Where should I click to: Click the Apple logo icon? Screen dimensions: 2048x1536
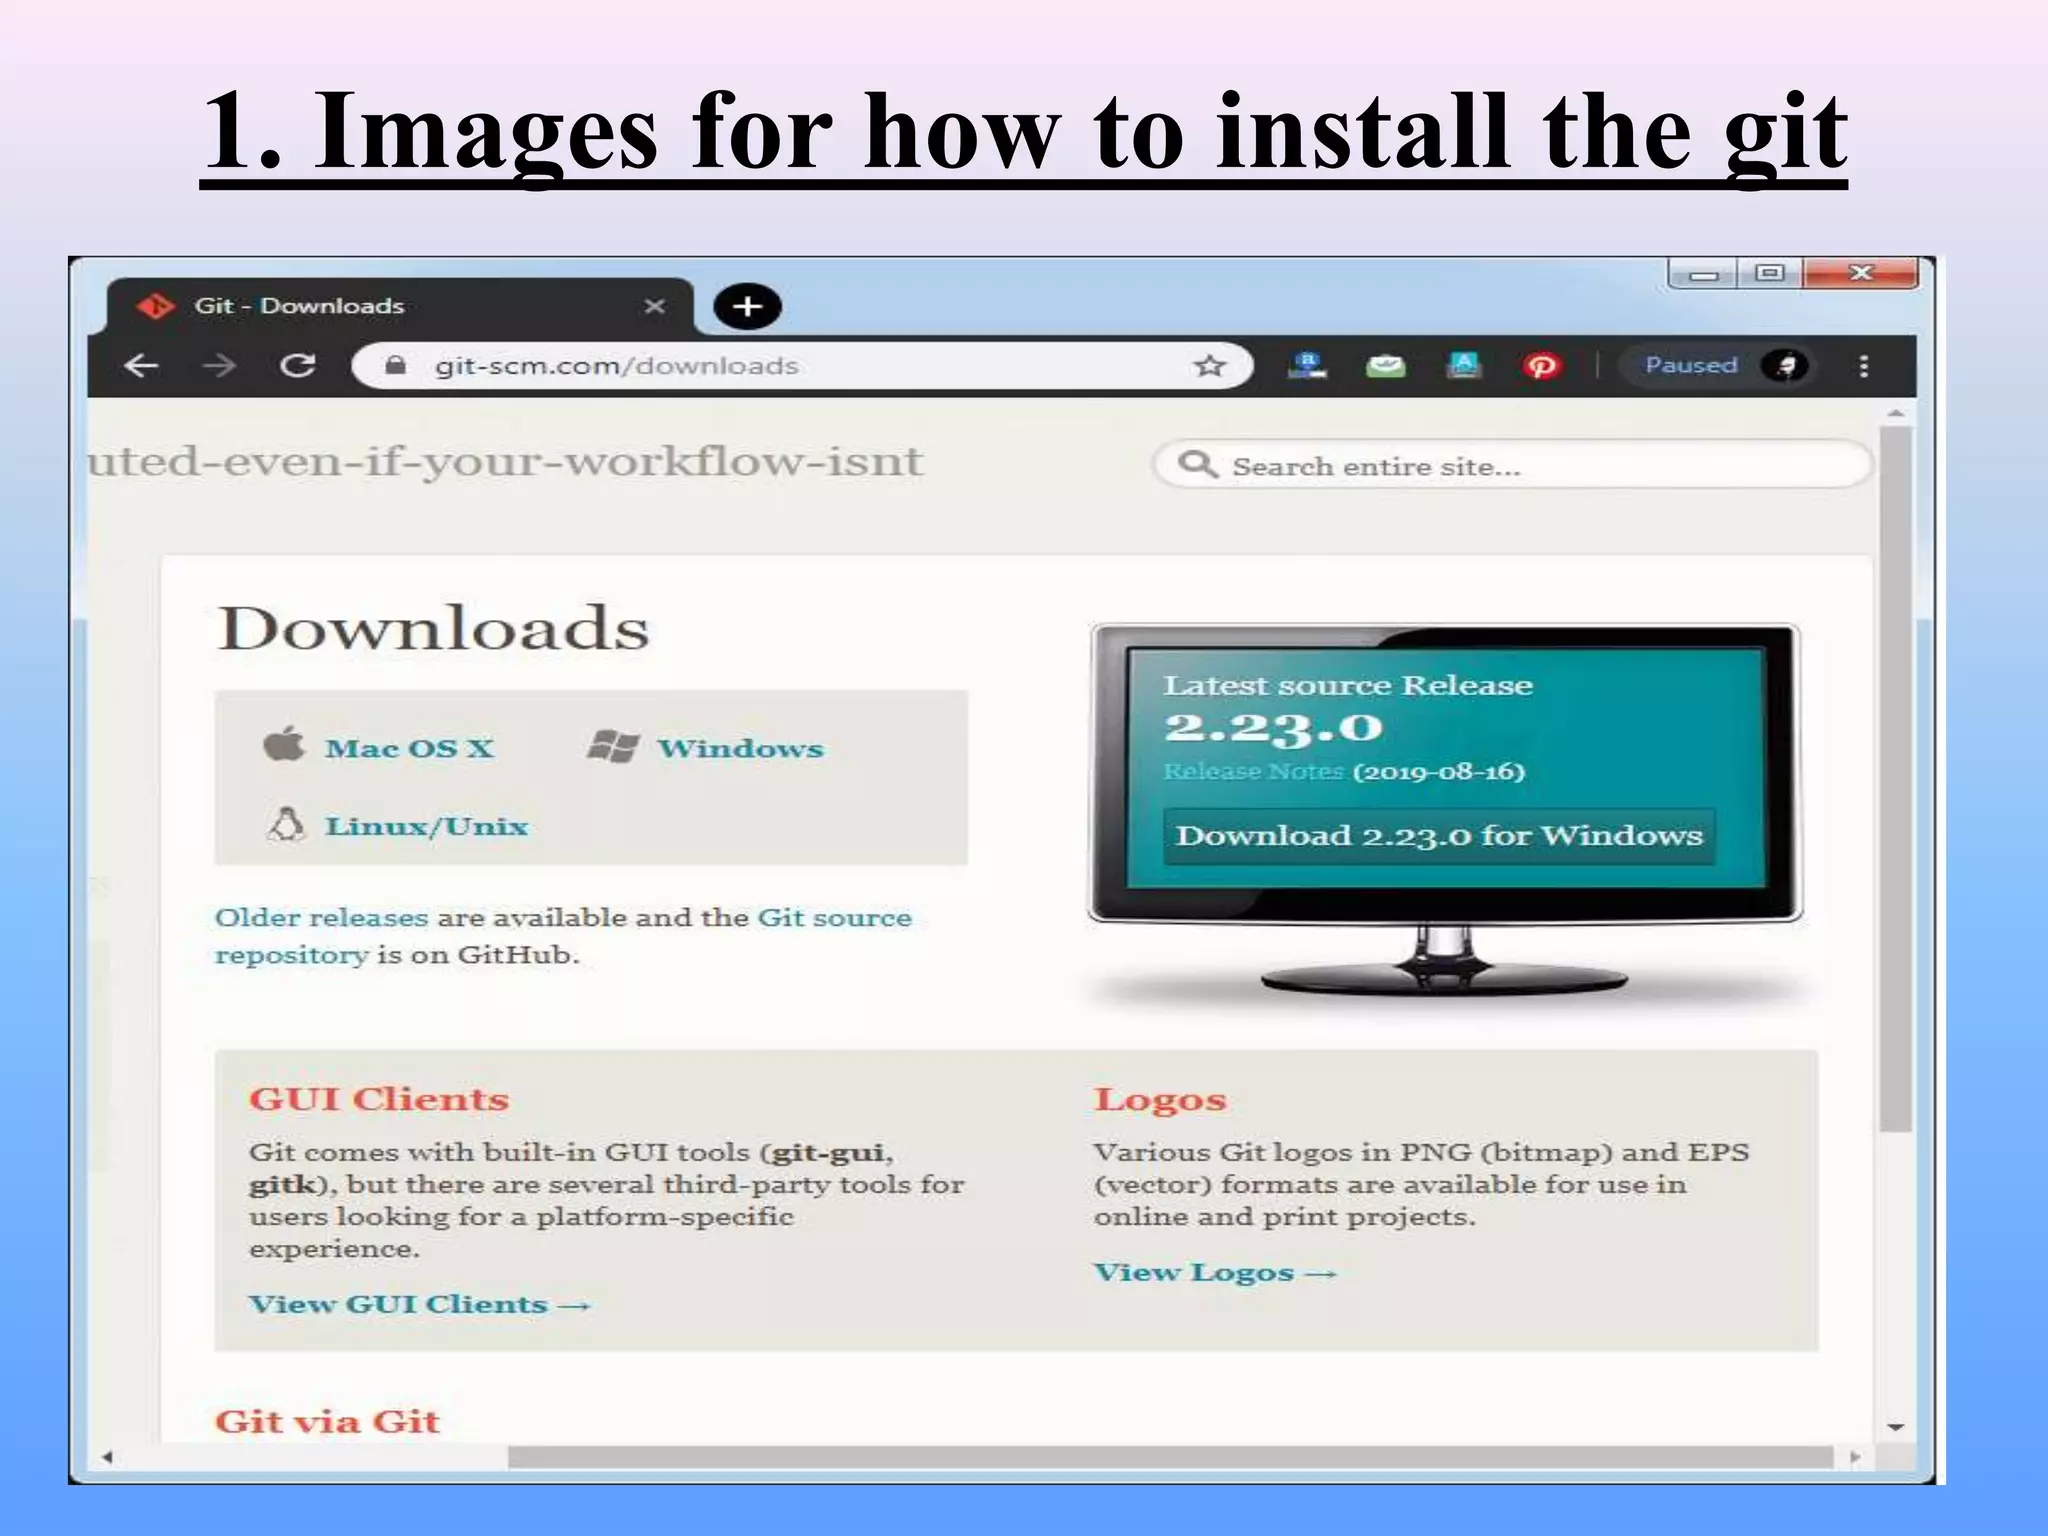pyautogui.click(x=284, y=744)
